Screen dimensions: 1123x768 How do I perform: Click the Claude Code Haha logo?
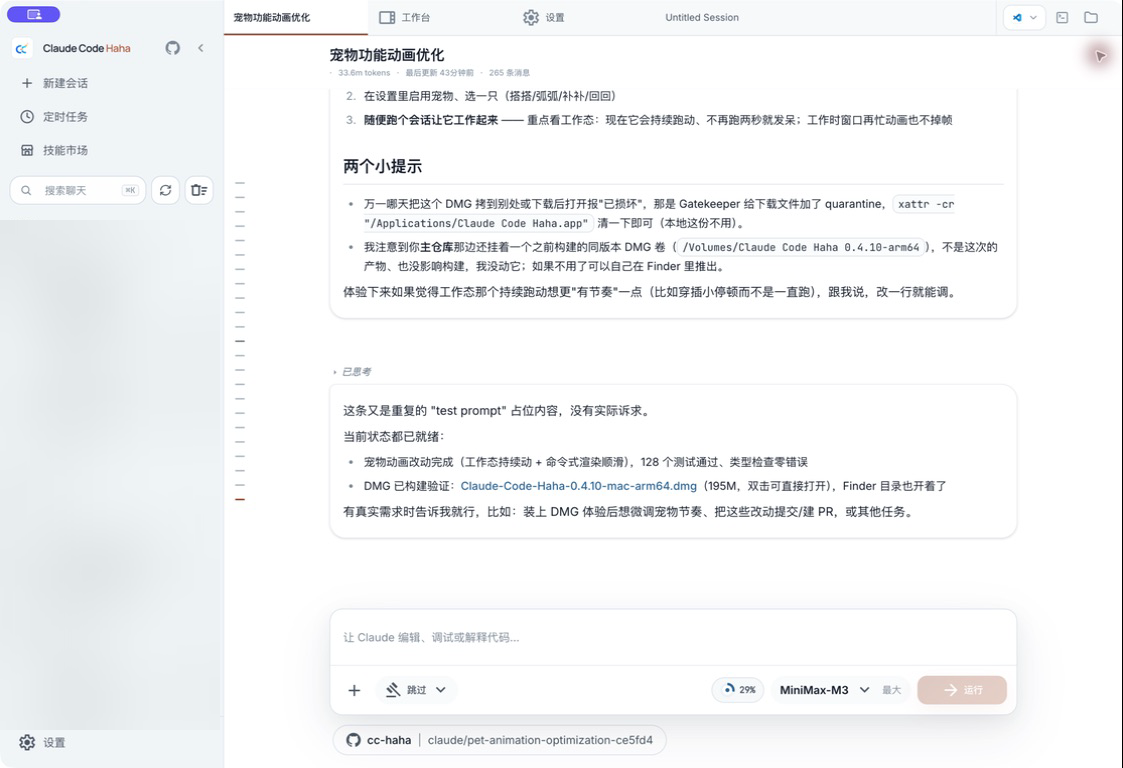click(x=22, y=49)
